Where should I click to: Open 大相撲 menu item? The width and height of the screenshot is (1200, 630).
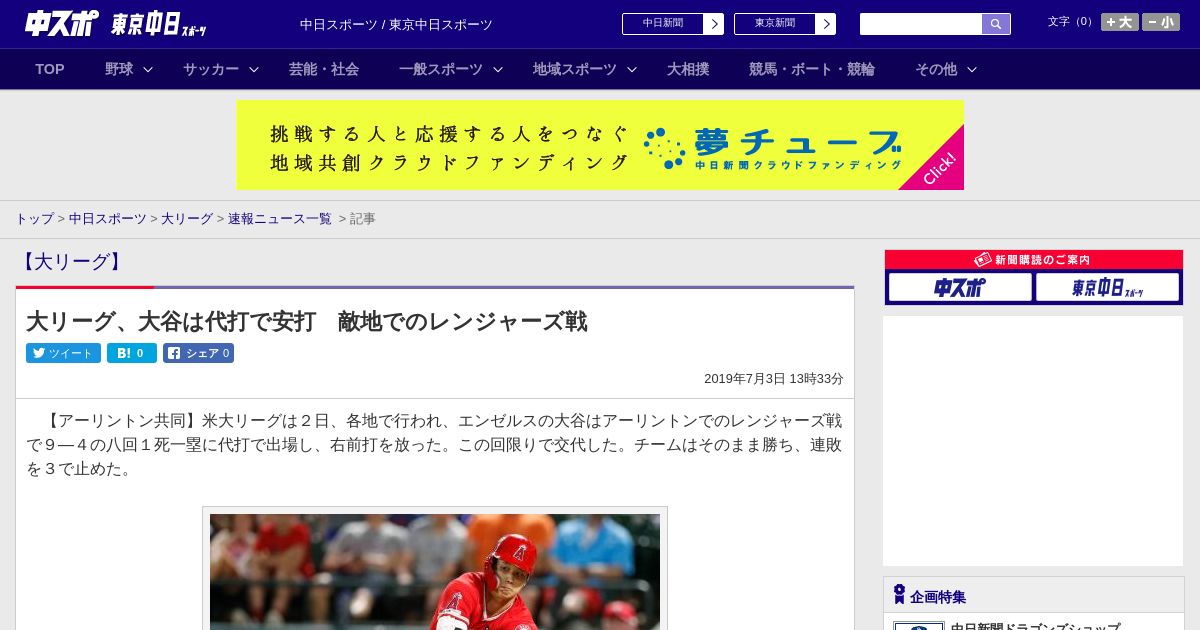tap(688, 69)
